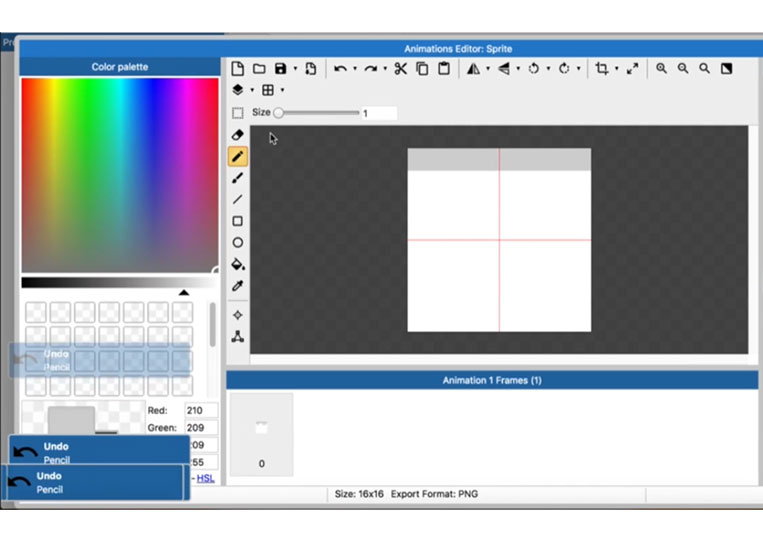Image resolution: width=763 pixels, height=541 pixels.
Task: Open the Redo history dropdown arrow
Action: (x=385, y=69)
